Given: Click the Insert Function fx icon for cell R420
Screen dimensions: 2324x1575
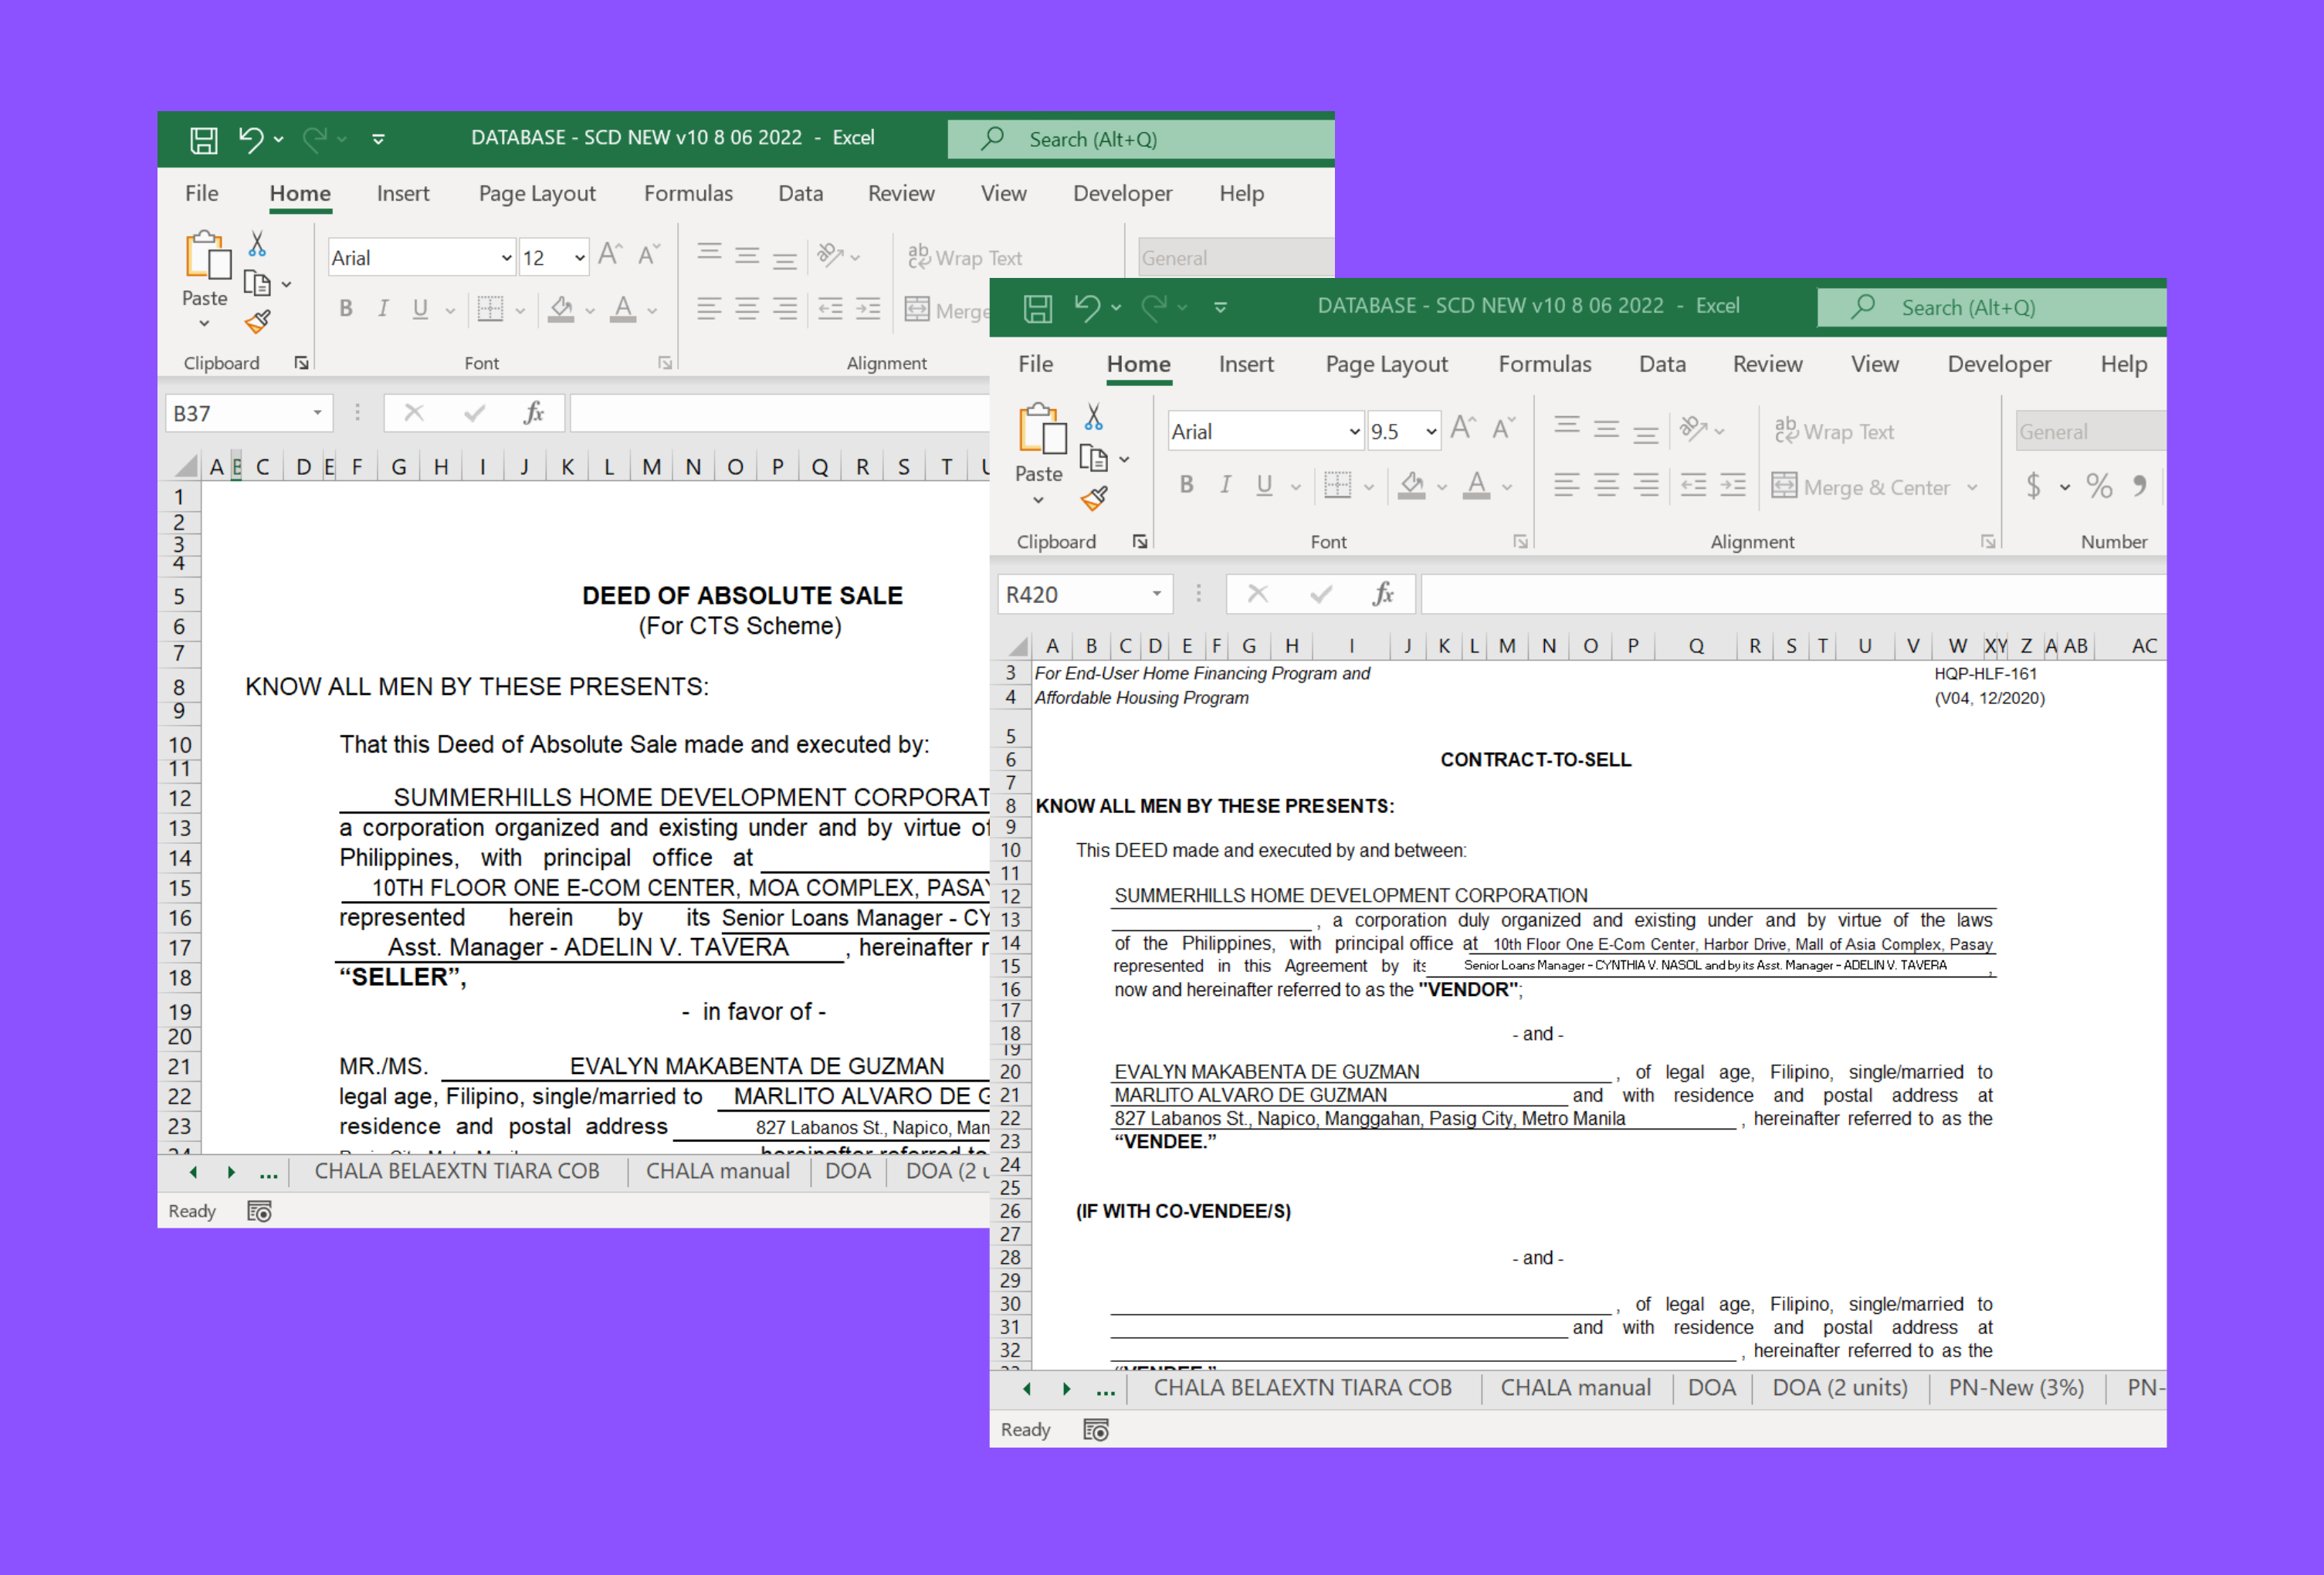Looking at the screenshot, I should pos(1383,594).
